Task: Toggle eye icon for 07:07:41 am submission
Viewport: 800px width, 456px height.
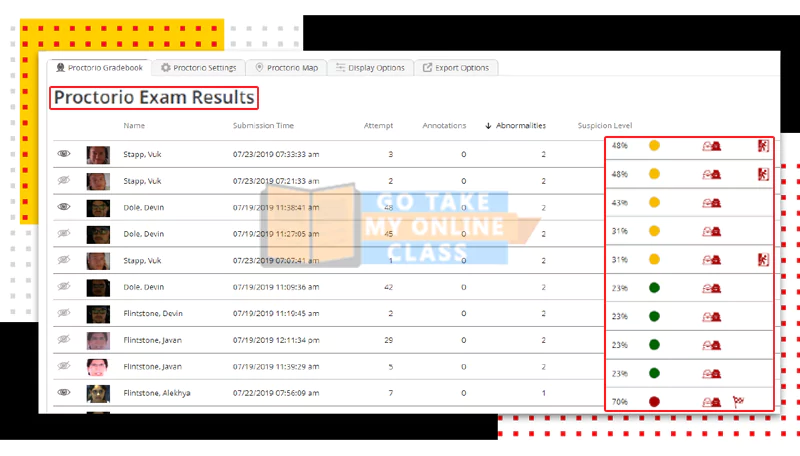Action: (x=64, y=260)
